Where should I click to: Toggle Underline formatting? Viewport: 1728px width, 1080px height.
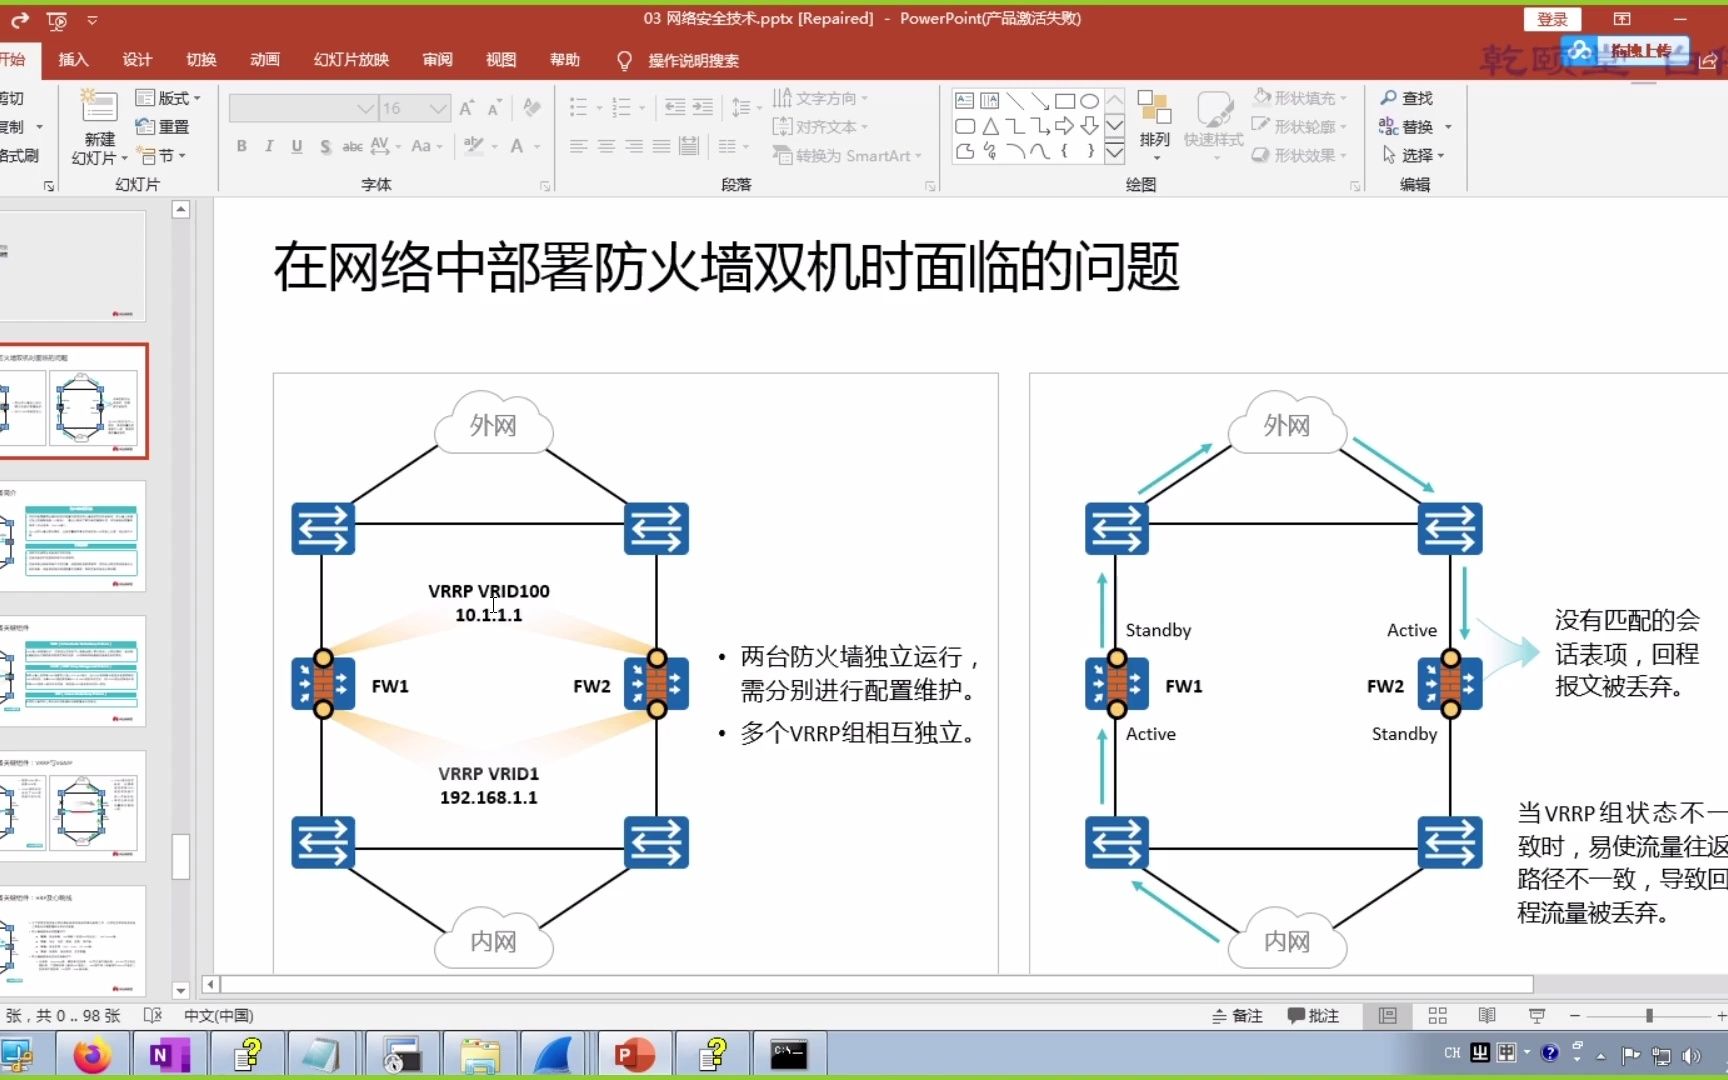pos(297,147)
